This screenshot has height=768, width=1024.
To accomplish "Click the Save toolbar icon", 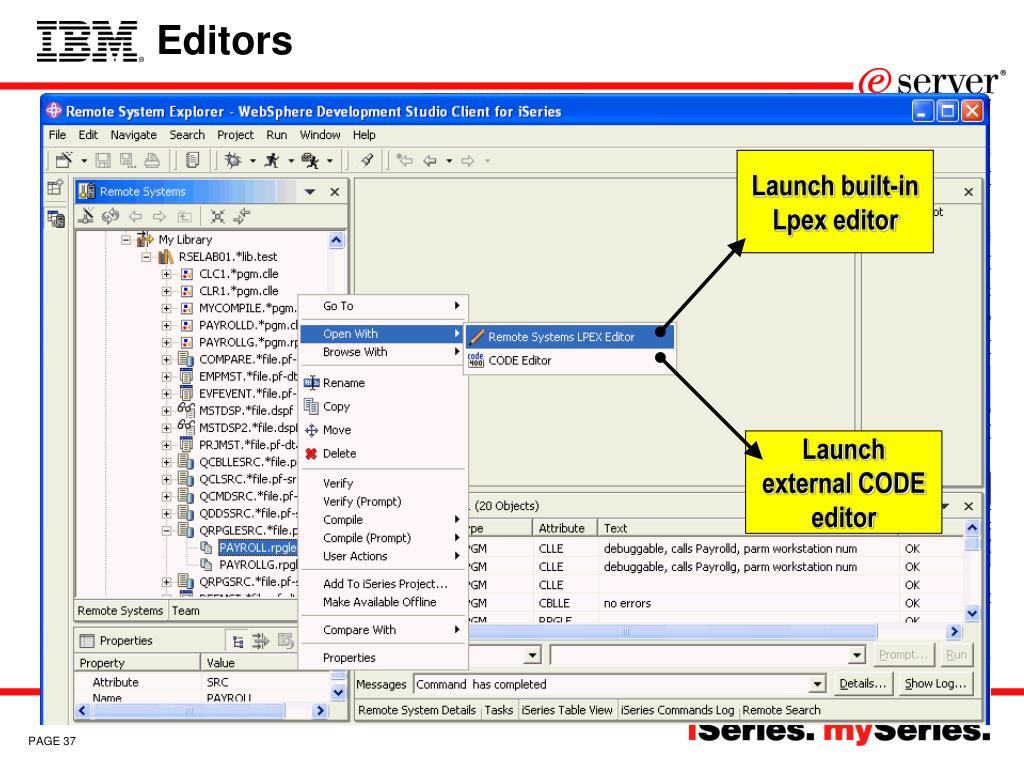I will click(103, 160).
